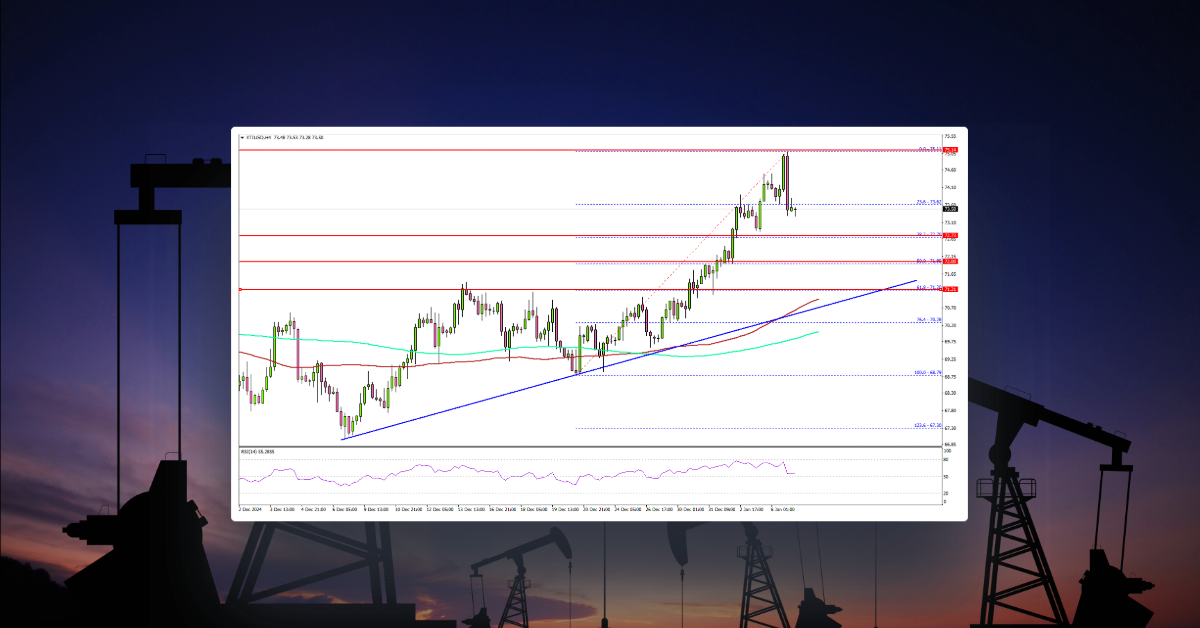Screen dimensions: 1200x628
Task: Click the 38.2 - 72.79 retracement label
Action: click(x=927, y=233)
